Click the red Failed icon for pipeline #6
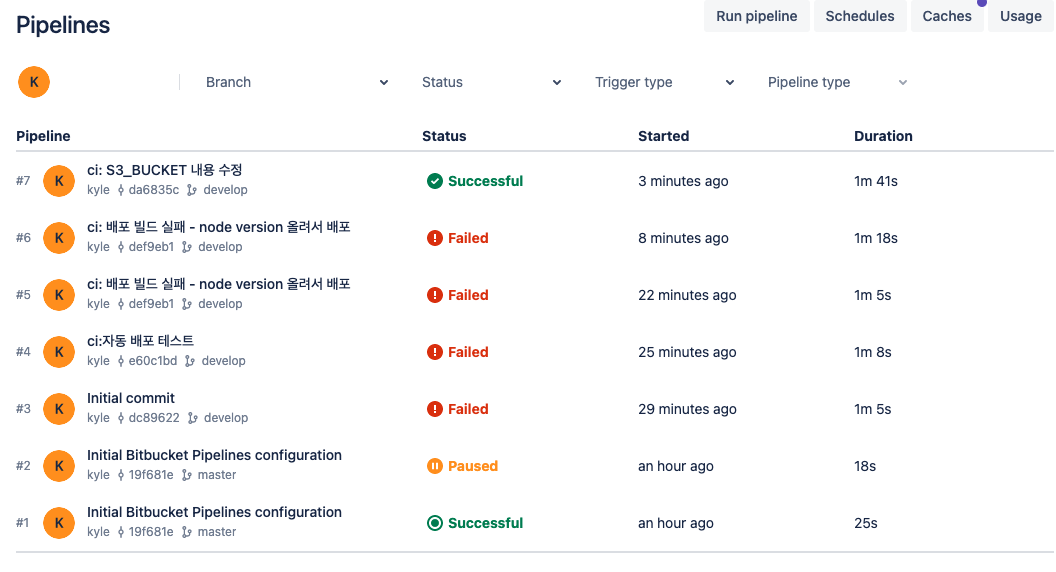 click(435, 238)
